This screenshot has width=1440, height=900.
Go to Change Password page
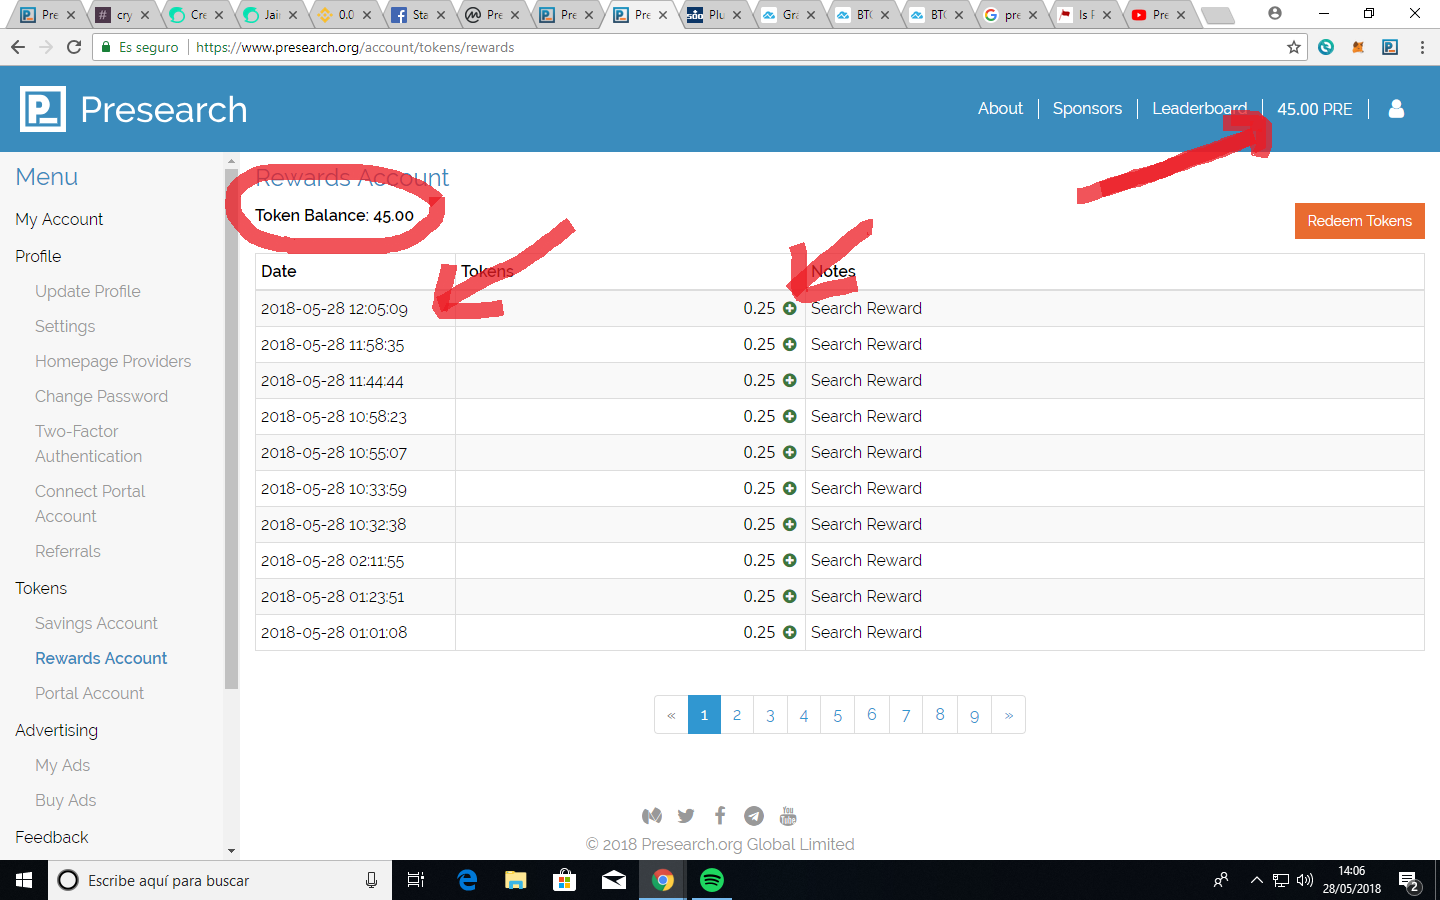[x=101, y=396]
